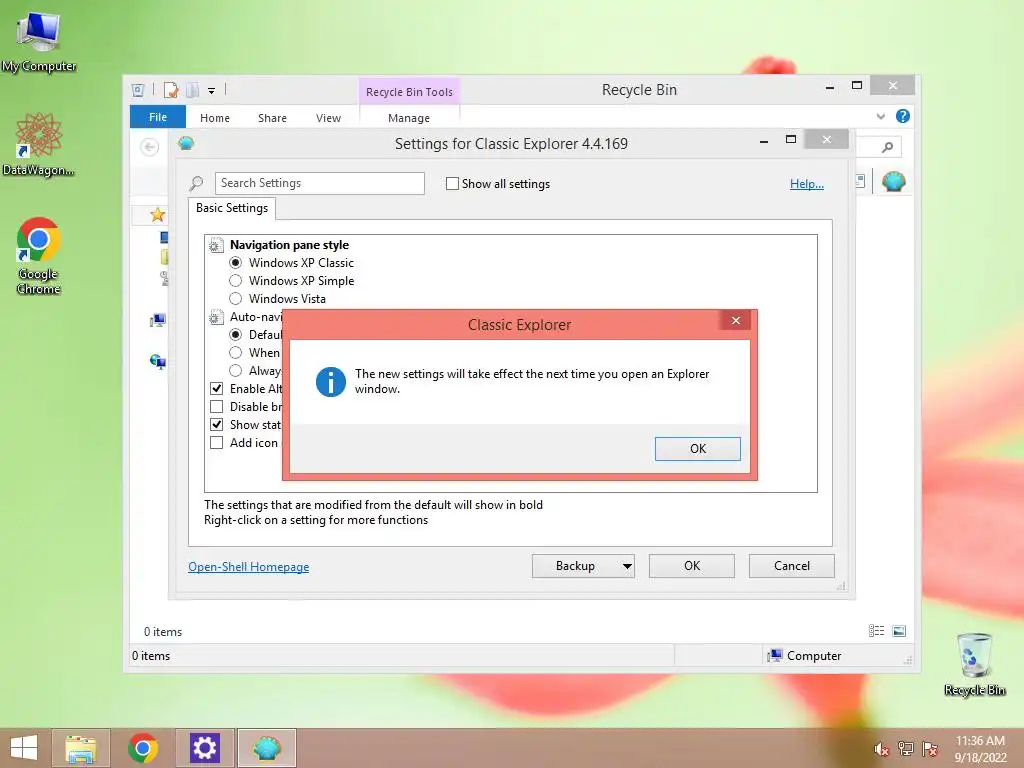The width and height of the screenshot is (1024, 768).
Task: Expand the quick access toolbar dropdown
Action: [x=212, y=91]
